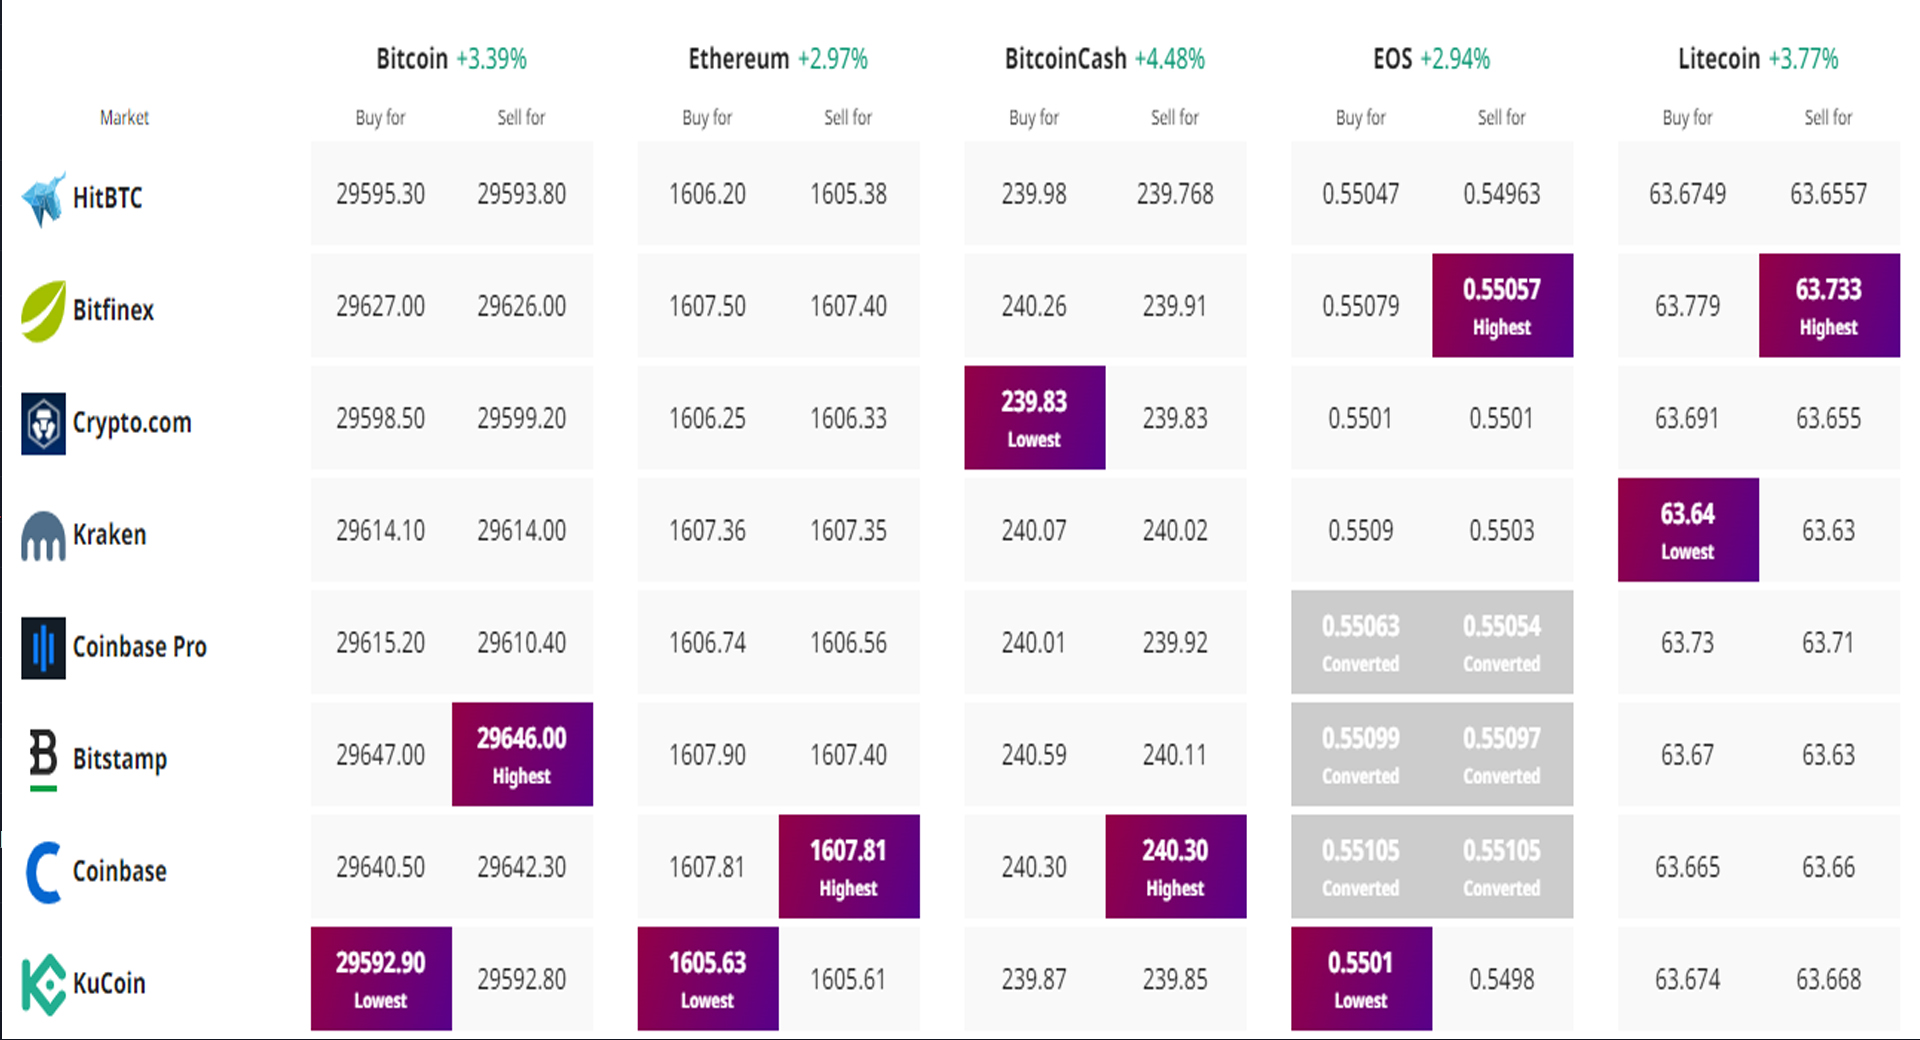Image resolution: width=1920 pixels, height=1040 pixels.
Task: Click Bitstamp's highest Bitcoin sell price 29646.00
Action: click(522, 754)
